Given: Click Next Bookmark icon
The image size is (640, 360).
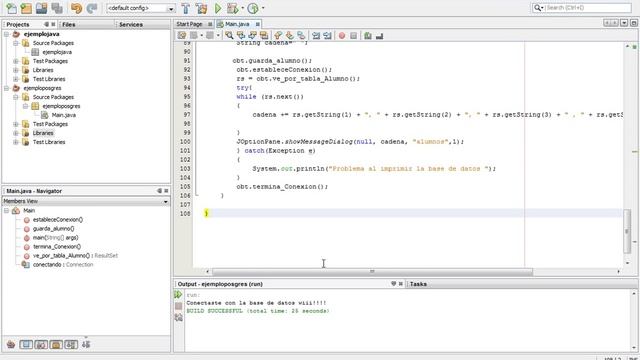Looking at the screenshot, I should coord(289,36).
